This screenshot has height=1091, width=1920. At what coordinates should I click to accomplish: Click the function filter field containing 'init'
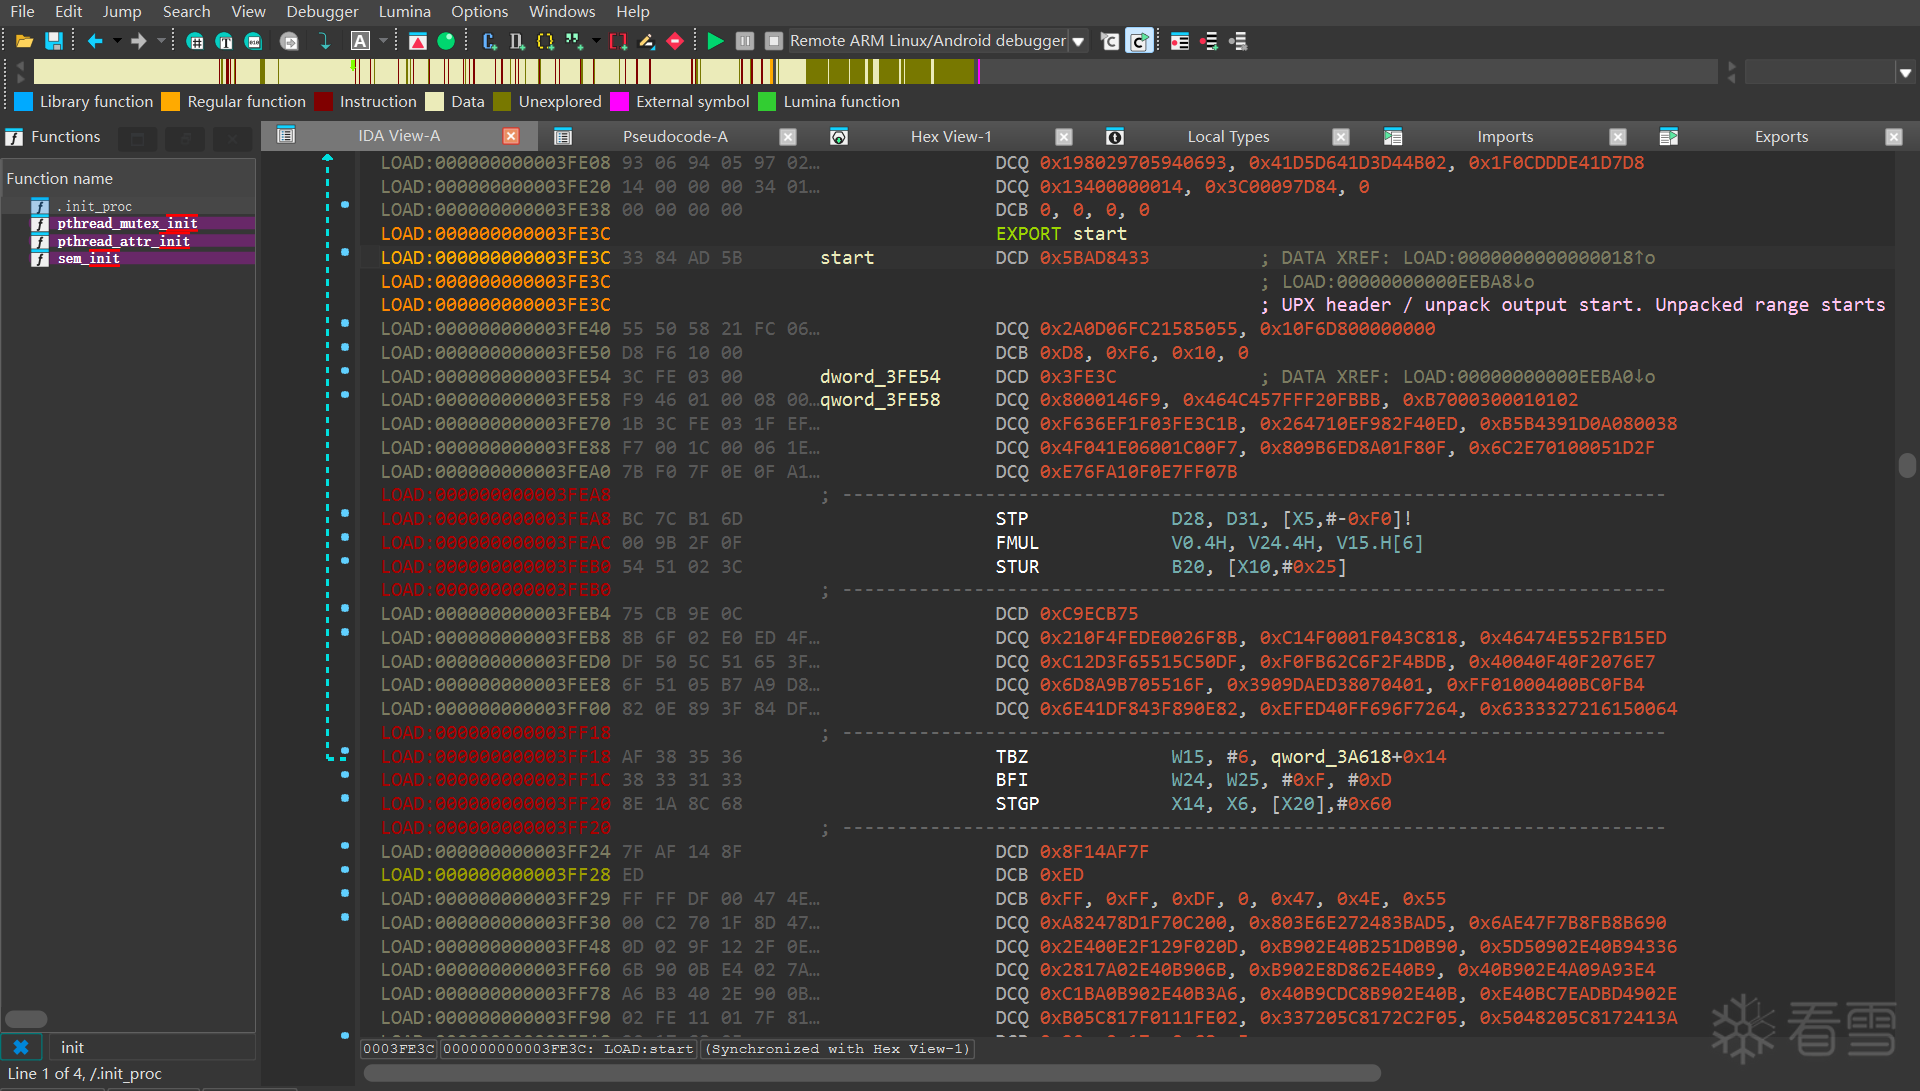[152, 1047]
